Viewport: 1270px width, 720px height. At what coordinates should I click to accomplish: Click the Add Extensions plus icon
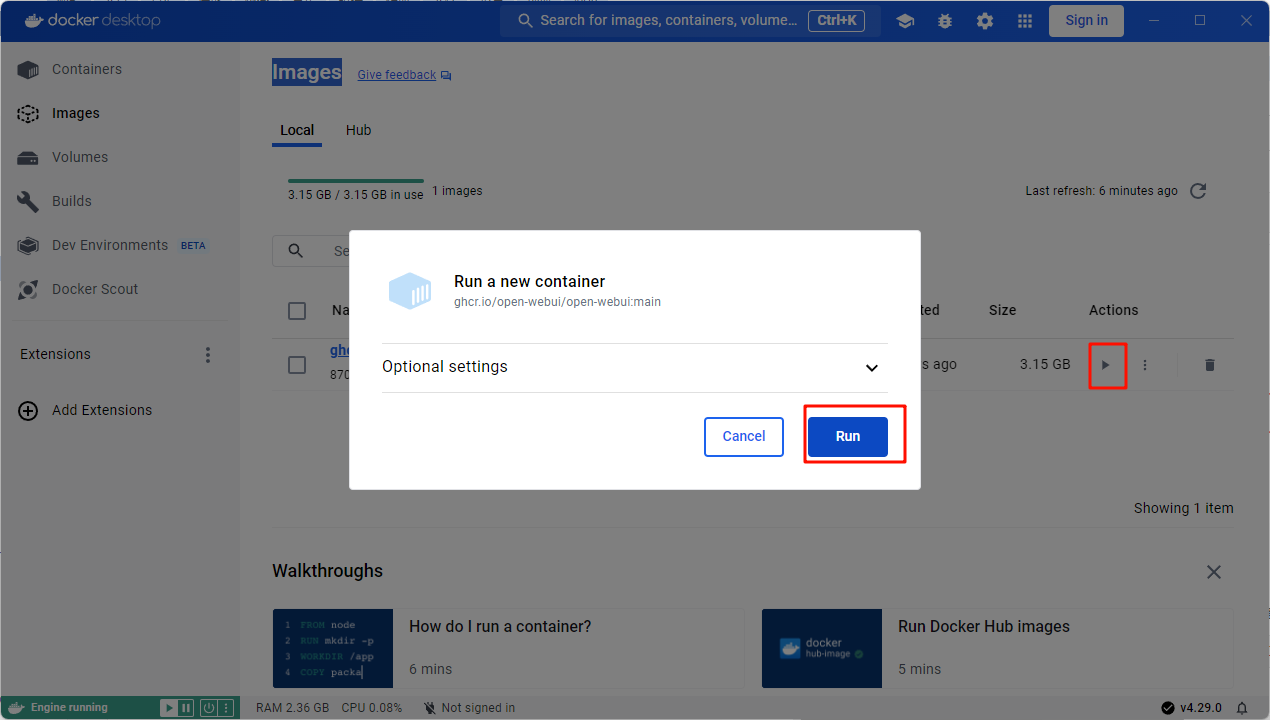pyautogui.click(x=28, y=410)
